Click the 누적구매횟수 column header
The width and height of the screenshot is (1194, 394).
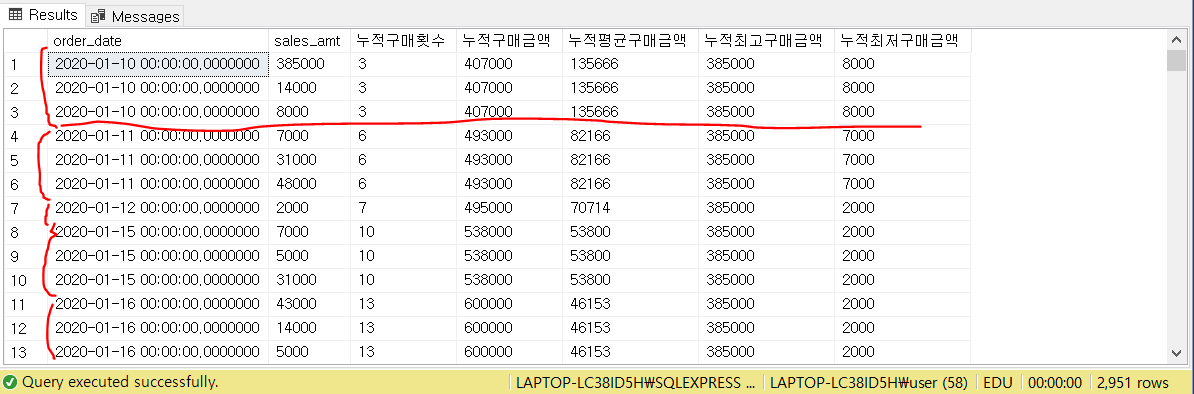point(404,40)
